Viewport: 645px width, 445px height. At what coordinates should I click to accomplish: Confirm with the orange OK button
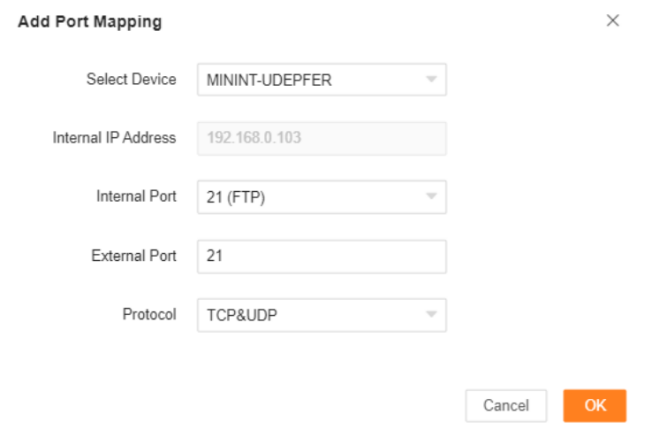[x=594, y=405]
